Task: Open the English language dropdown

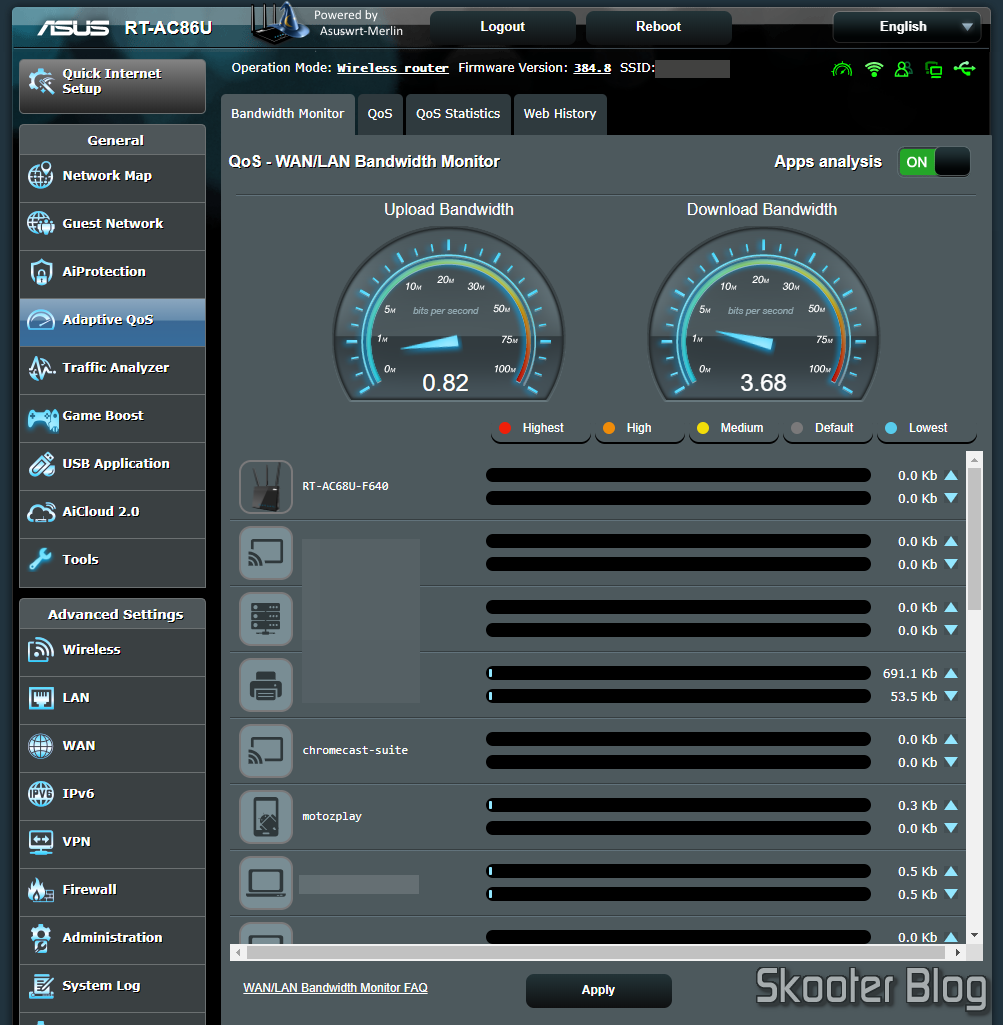Action: pos(906,27)
